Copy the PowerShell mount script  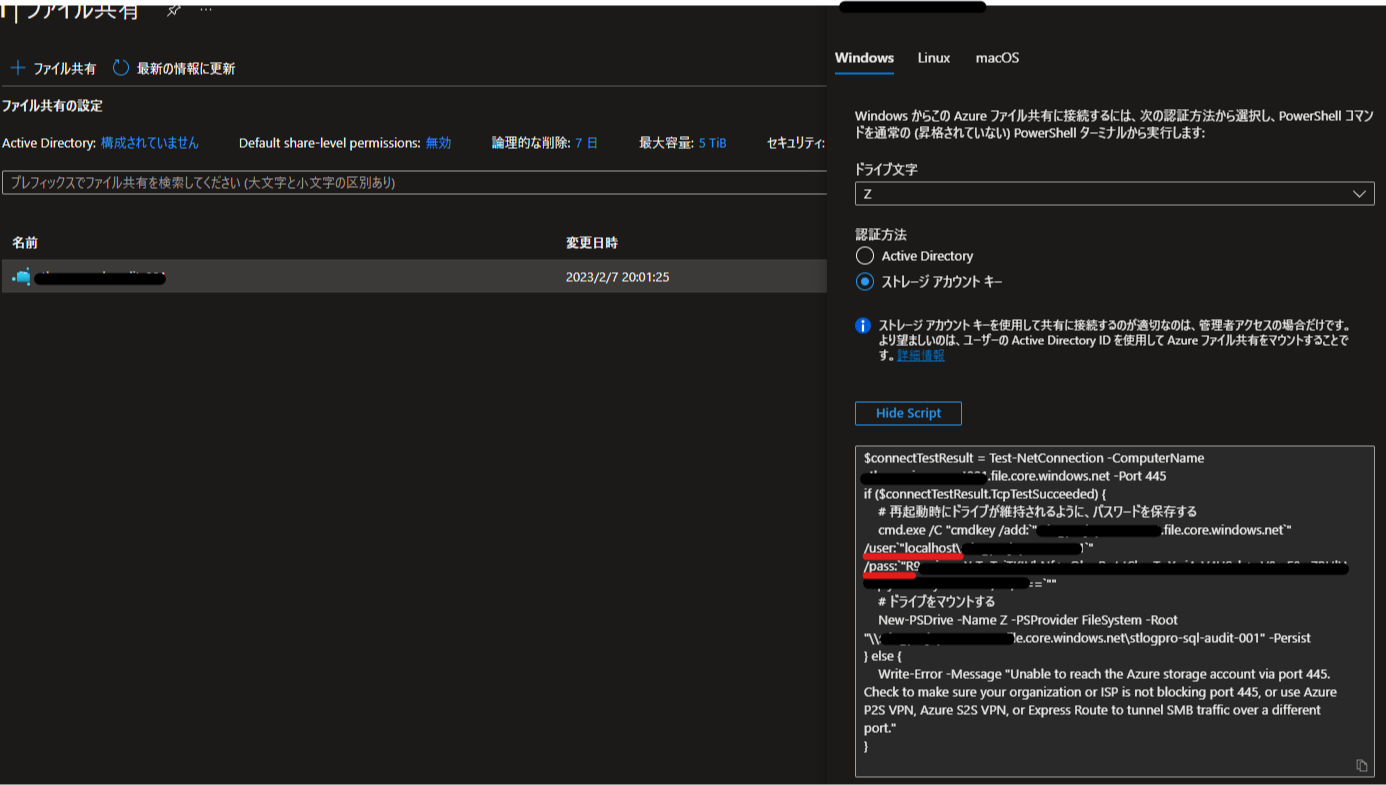click(x=1361, y=765)
